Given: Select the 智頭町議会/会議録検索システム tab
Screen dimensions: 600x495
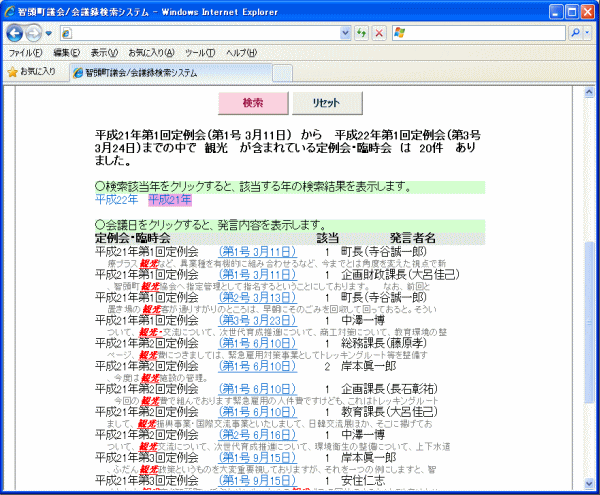Looking at the screenshot, I should (x=171, y=73).
